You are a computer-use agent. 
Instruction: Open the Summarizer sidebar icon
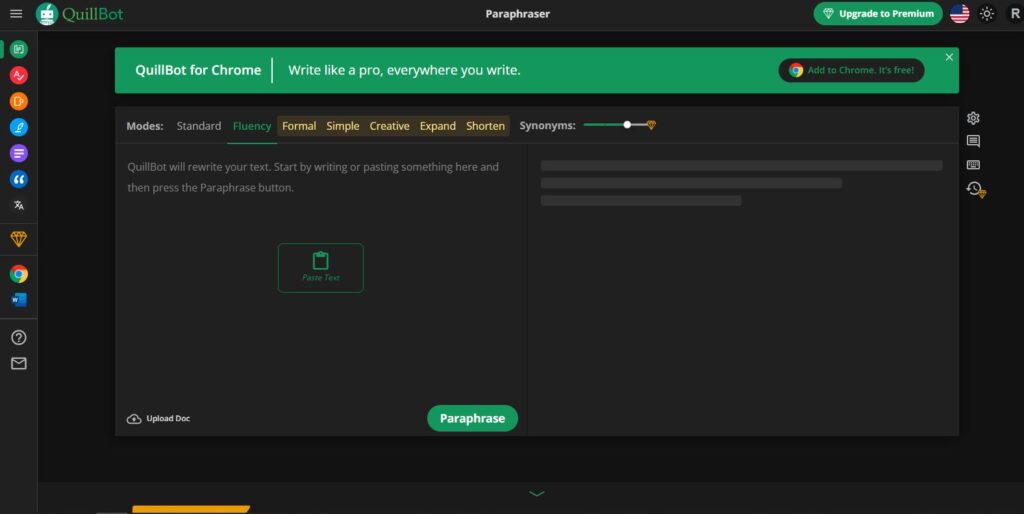point(19,153)
